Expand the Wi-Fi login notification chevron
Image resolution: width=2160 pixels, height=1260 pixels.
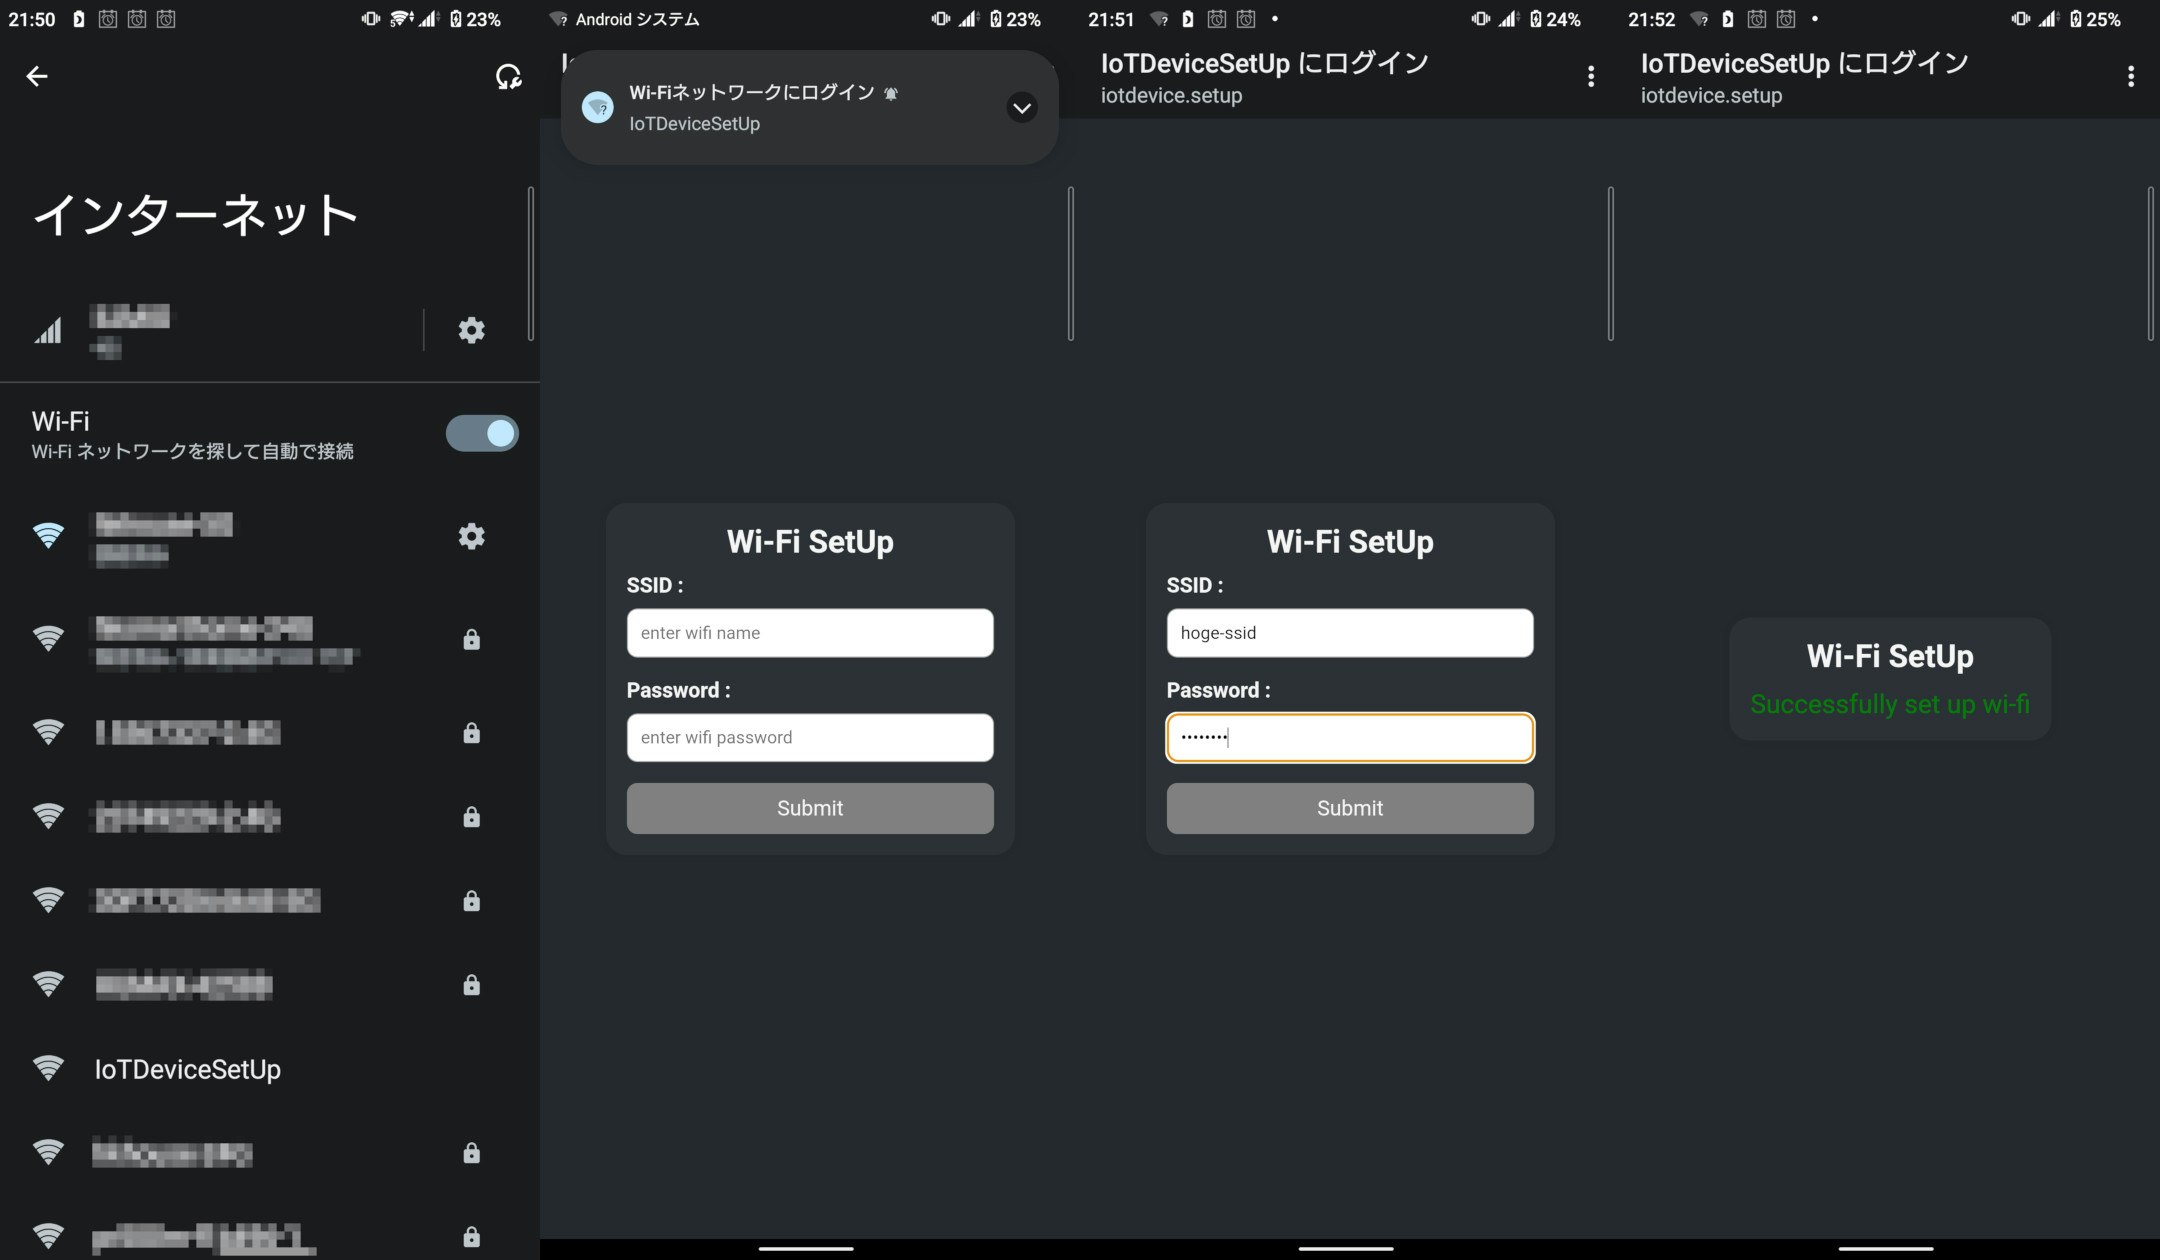coord(1021,108)
